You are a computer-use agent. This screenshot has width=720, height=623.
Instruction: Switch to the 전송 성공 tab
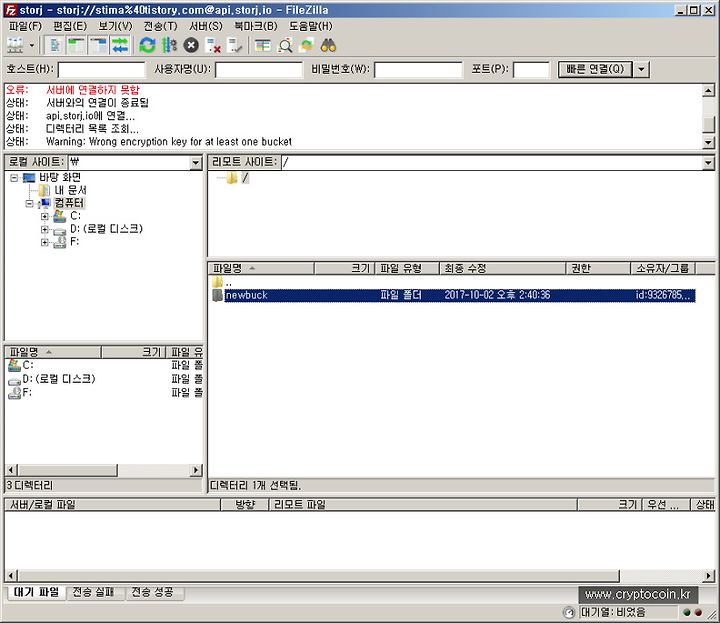click(x=152, y=593)
